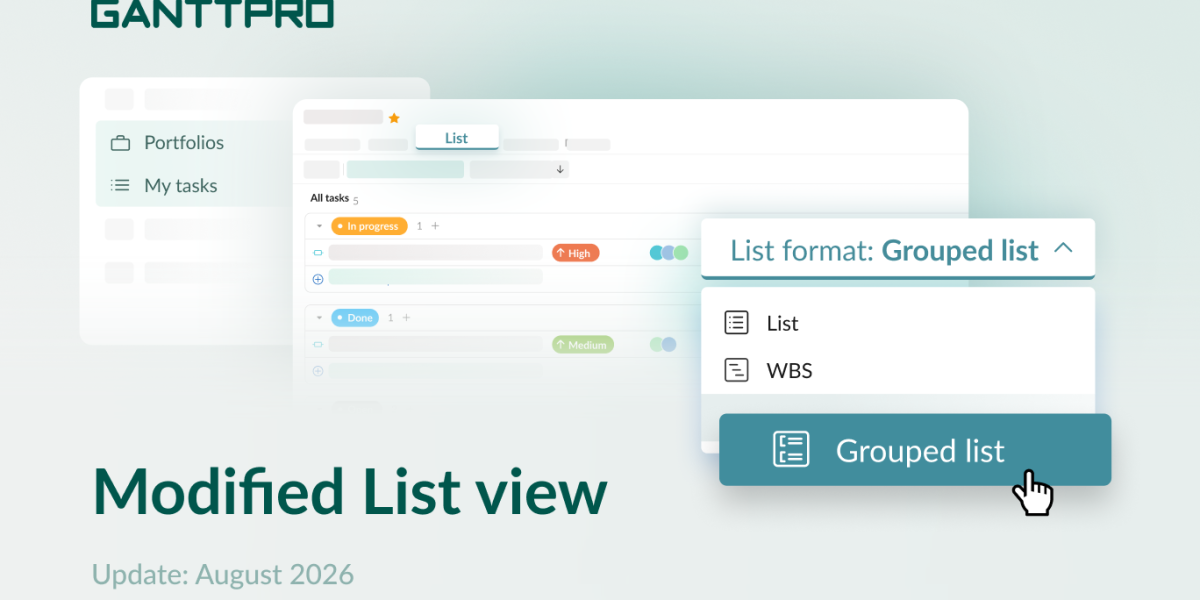Click task icon in Done row
This screenshot has width=1200, height=600.
click(318, 344)
